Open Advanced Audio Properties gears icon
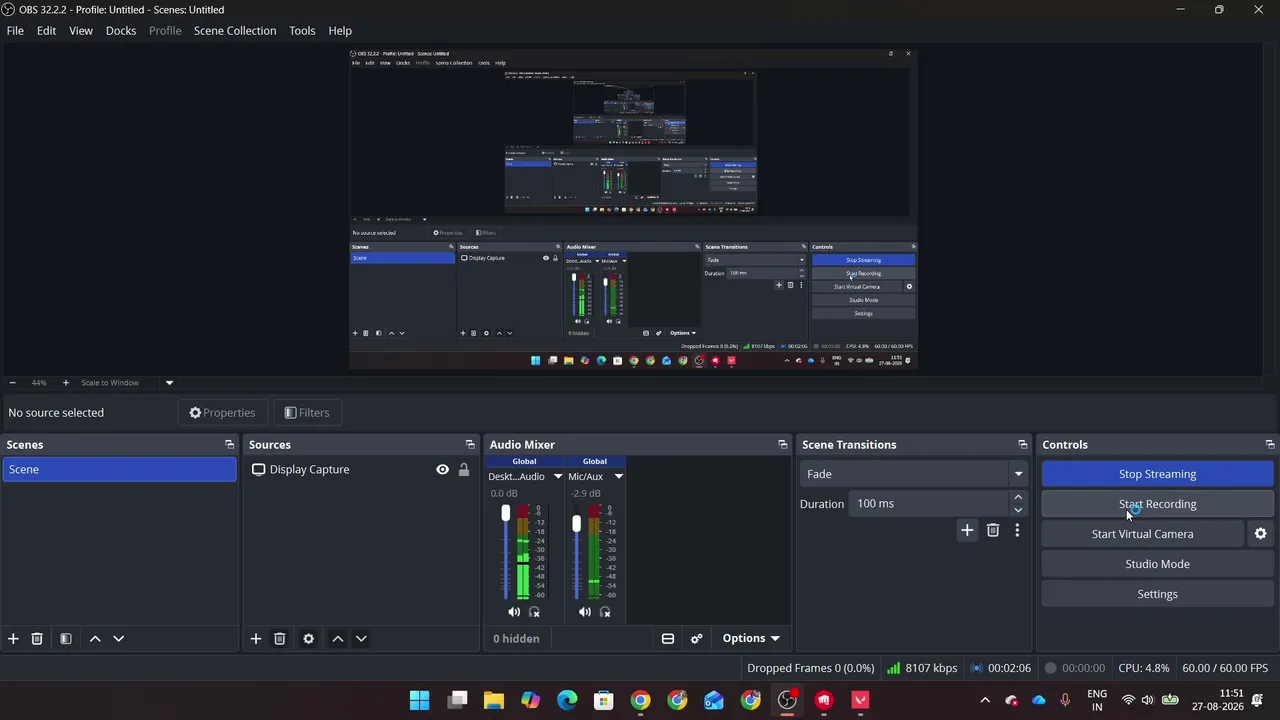This screenshot has height=720, width=1280. point(697,639)
